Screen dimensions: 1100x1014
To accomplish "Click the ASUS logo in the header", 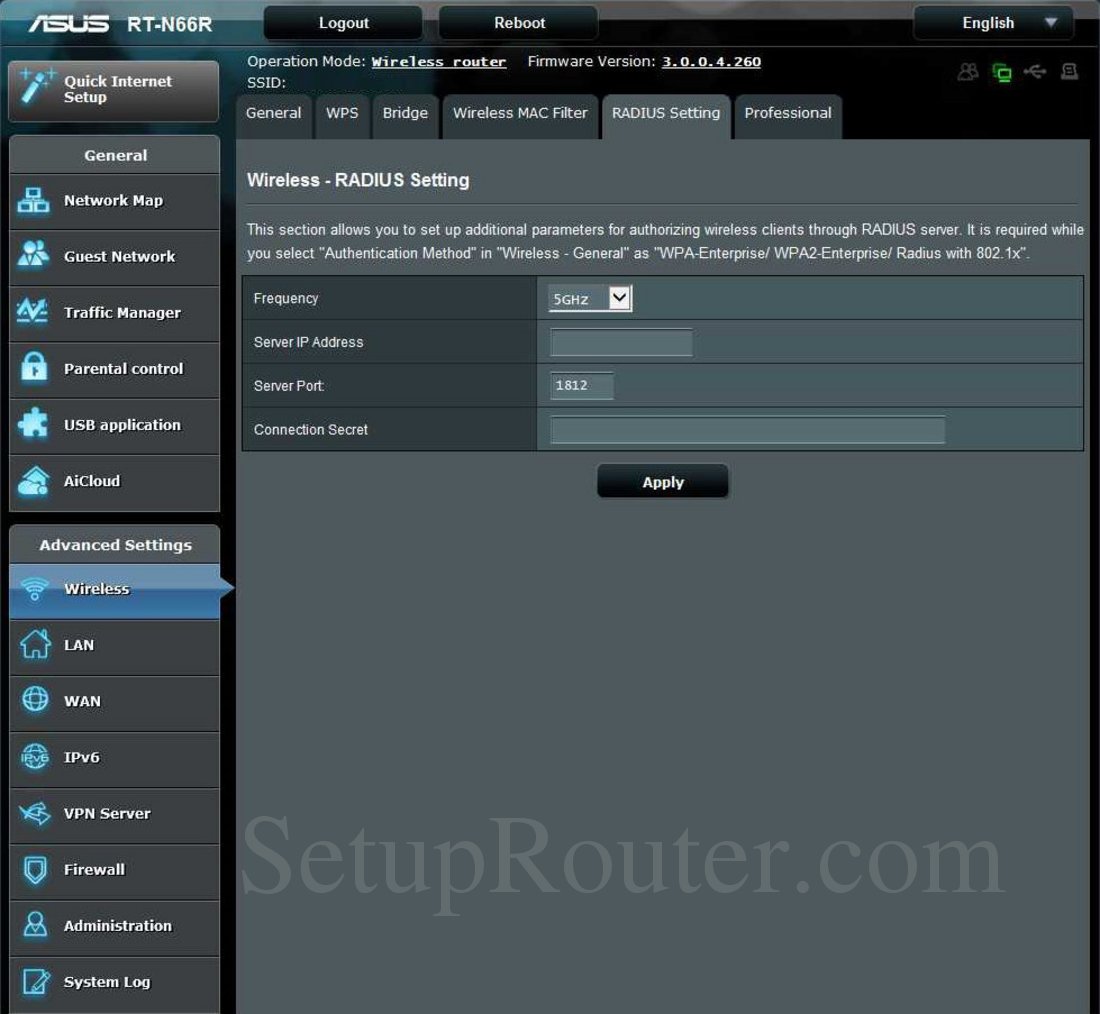I will (69, 24).
